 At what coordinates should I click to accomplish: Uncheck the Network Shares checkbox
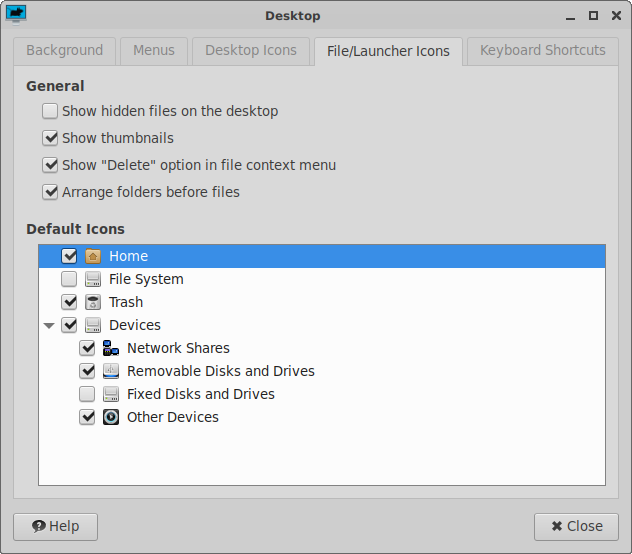(87, 348)
